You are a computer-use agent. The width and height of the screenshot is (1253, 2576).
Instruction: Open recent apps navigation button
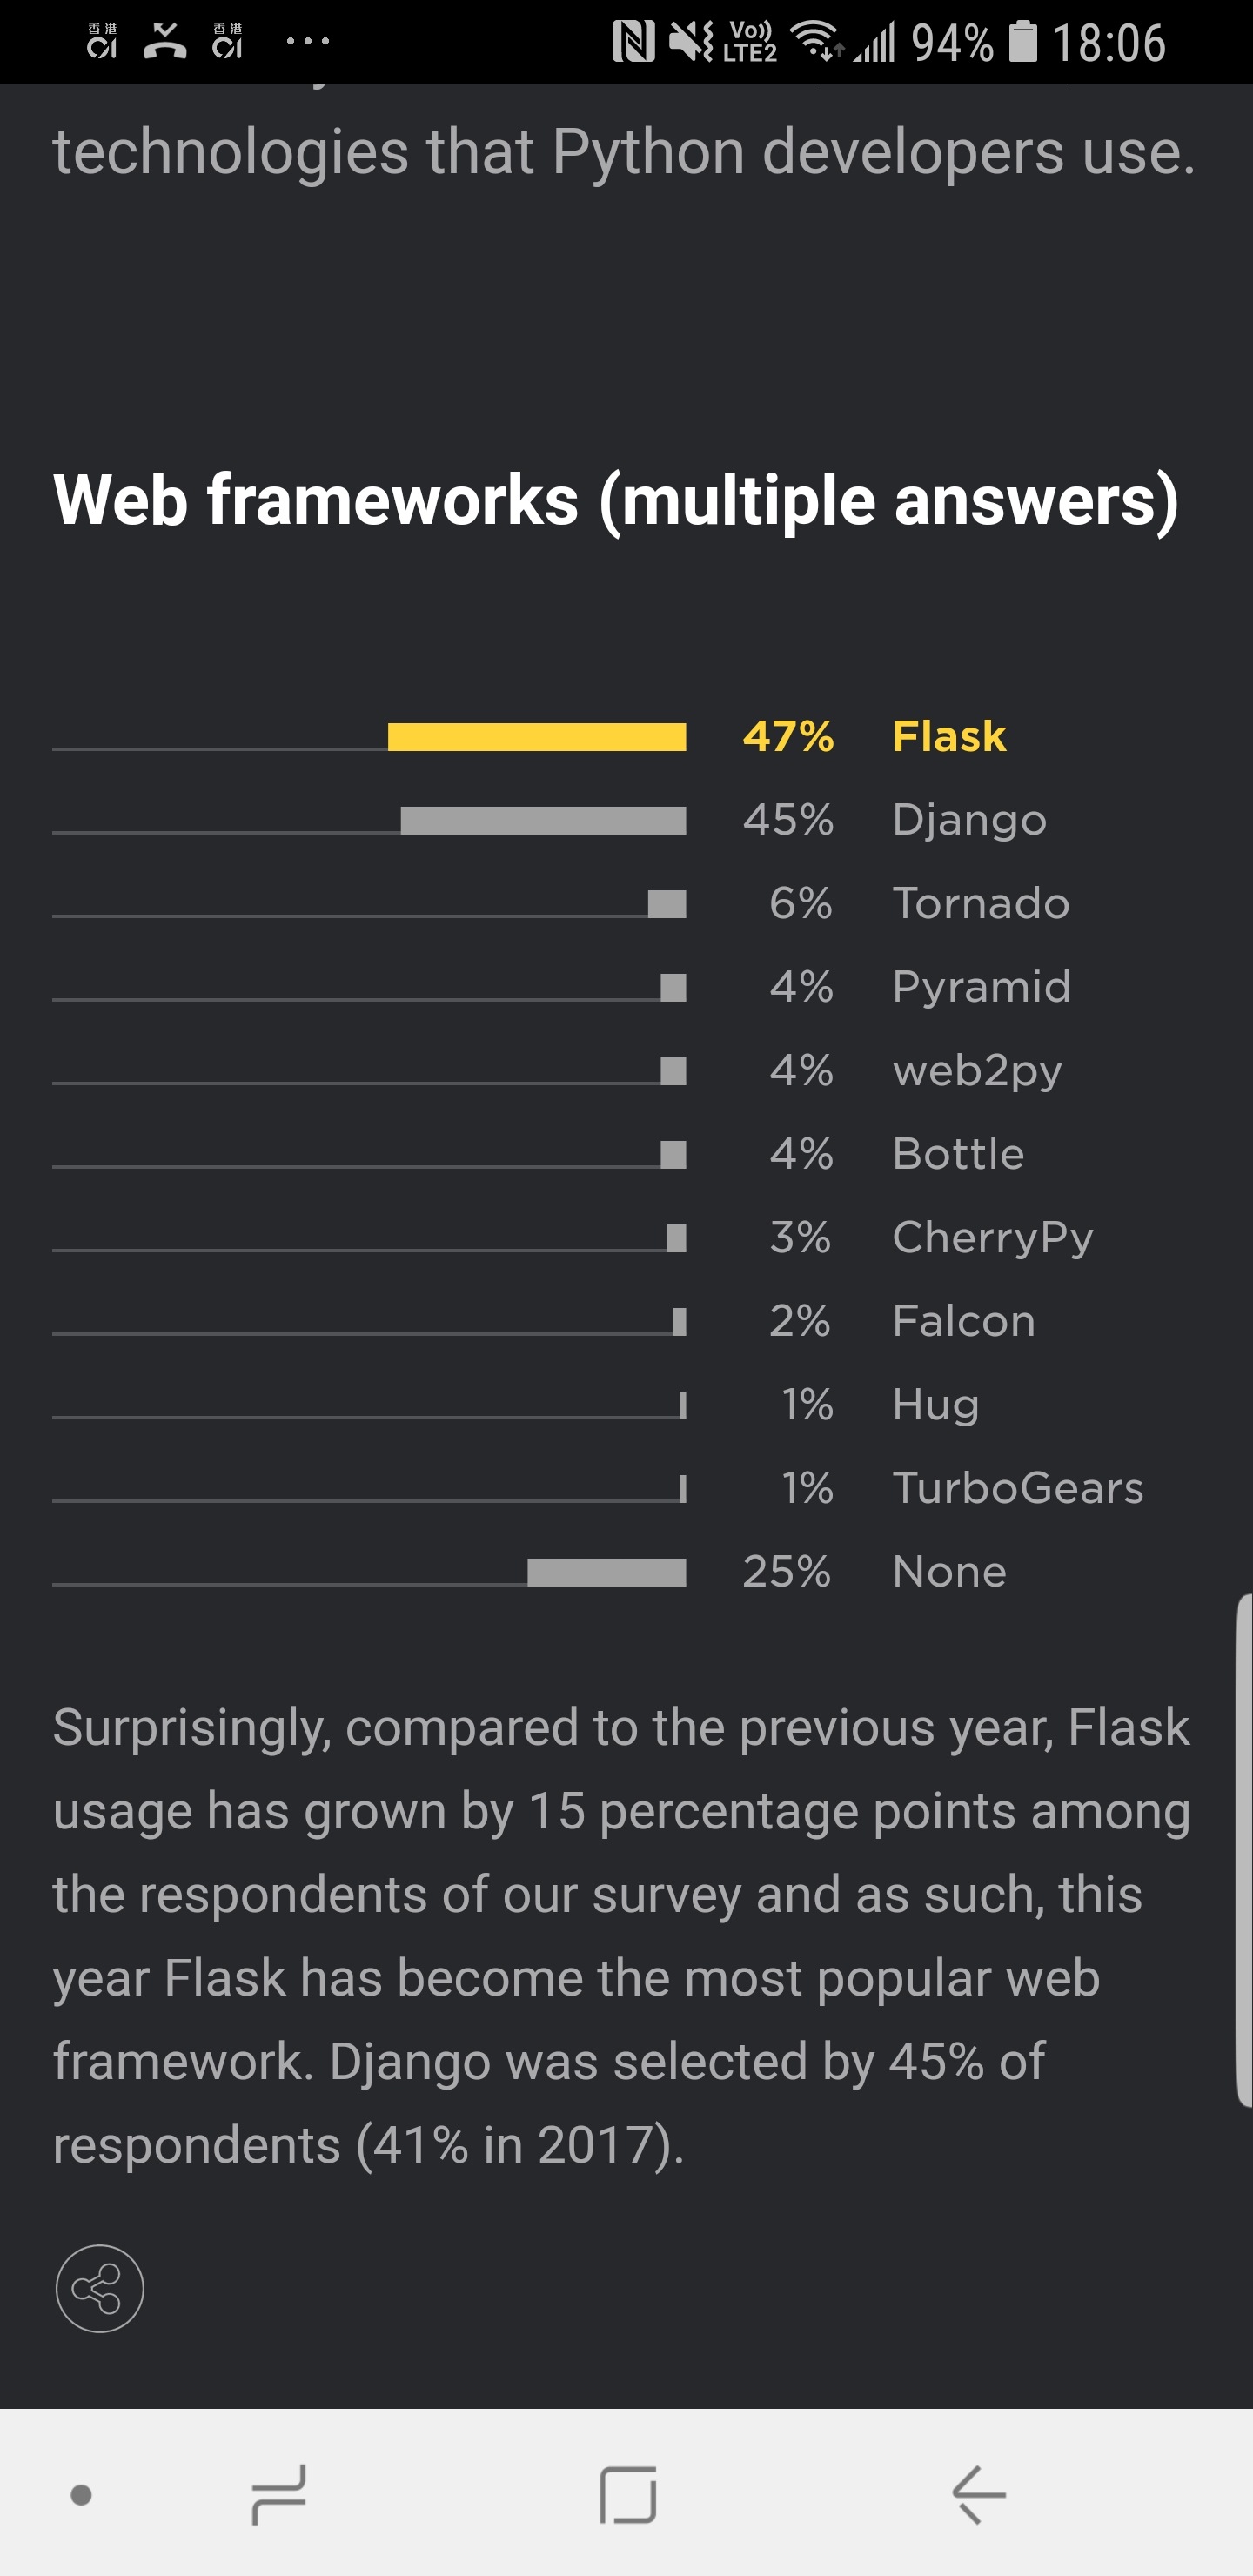[x=279, y=2494]
